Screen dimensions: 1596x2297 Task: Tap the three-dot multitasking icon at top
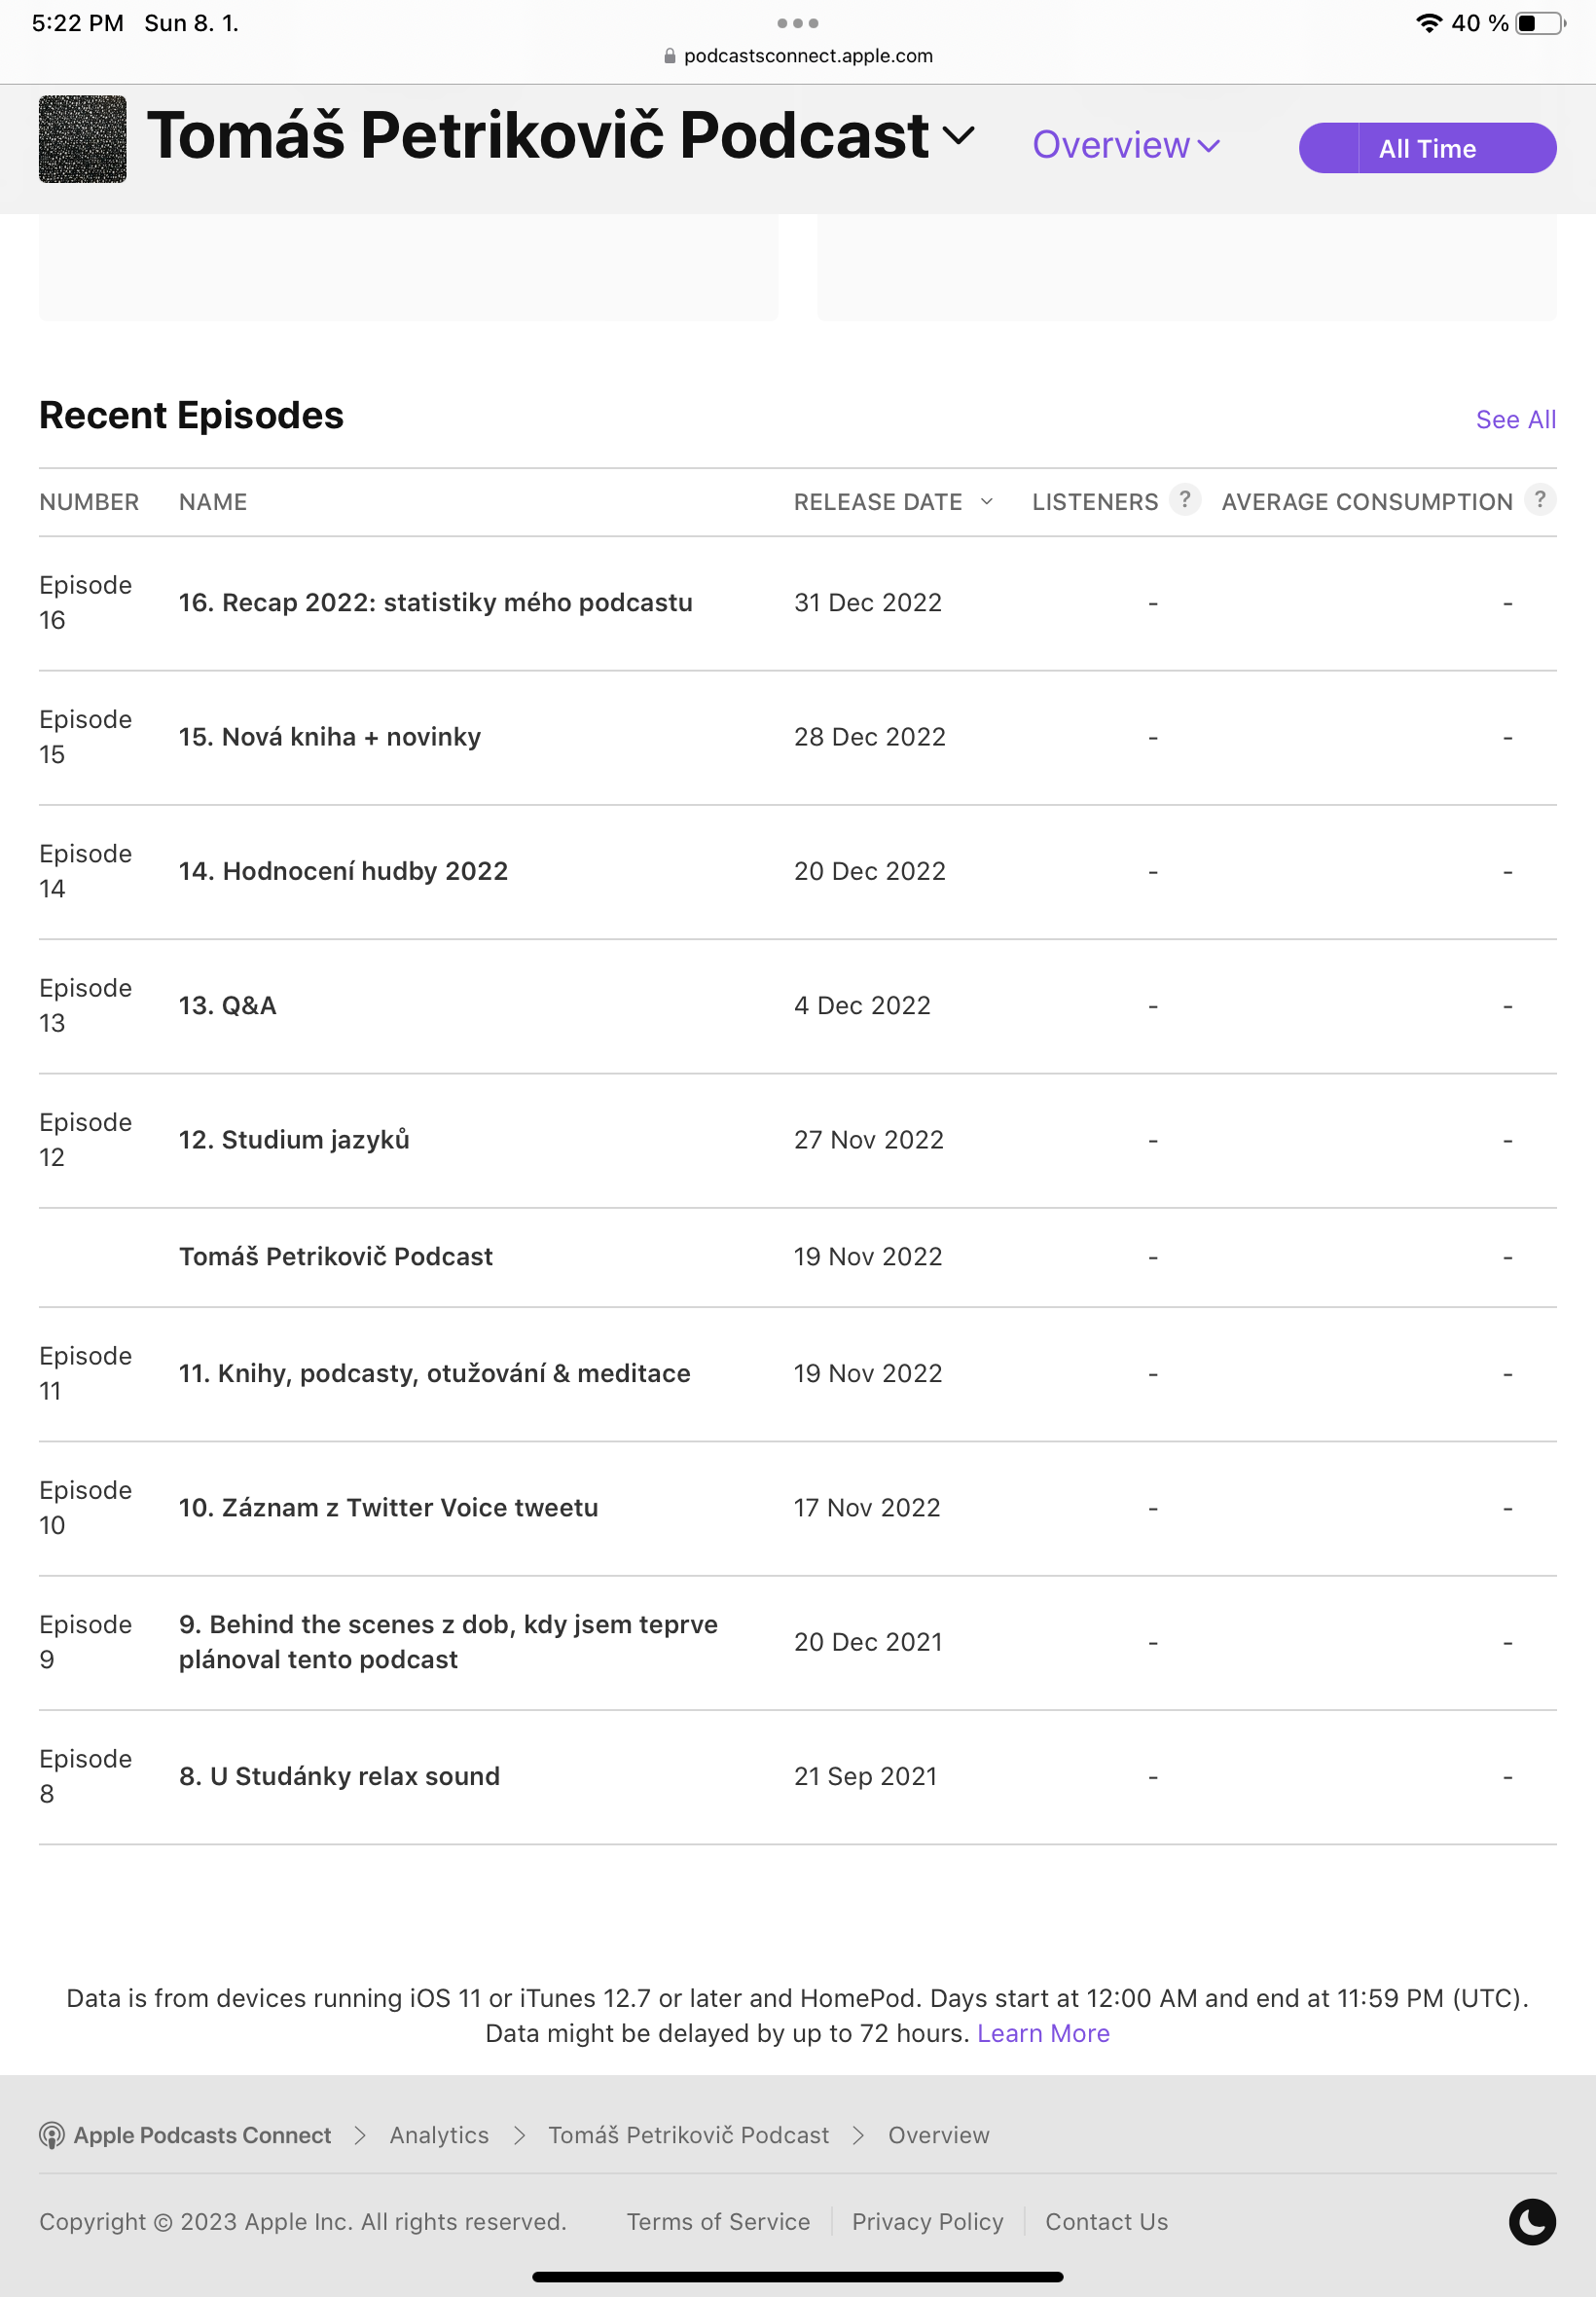click(x=797, y=23)
